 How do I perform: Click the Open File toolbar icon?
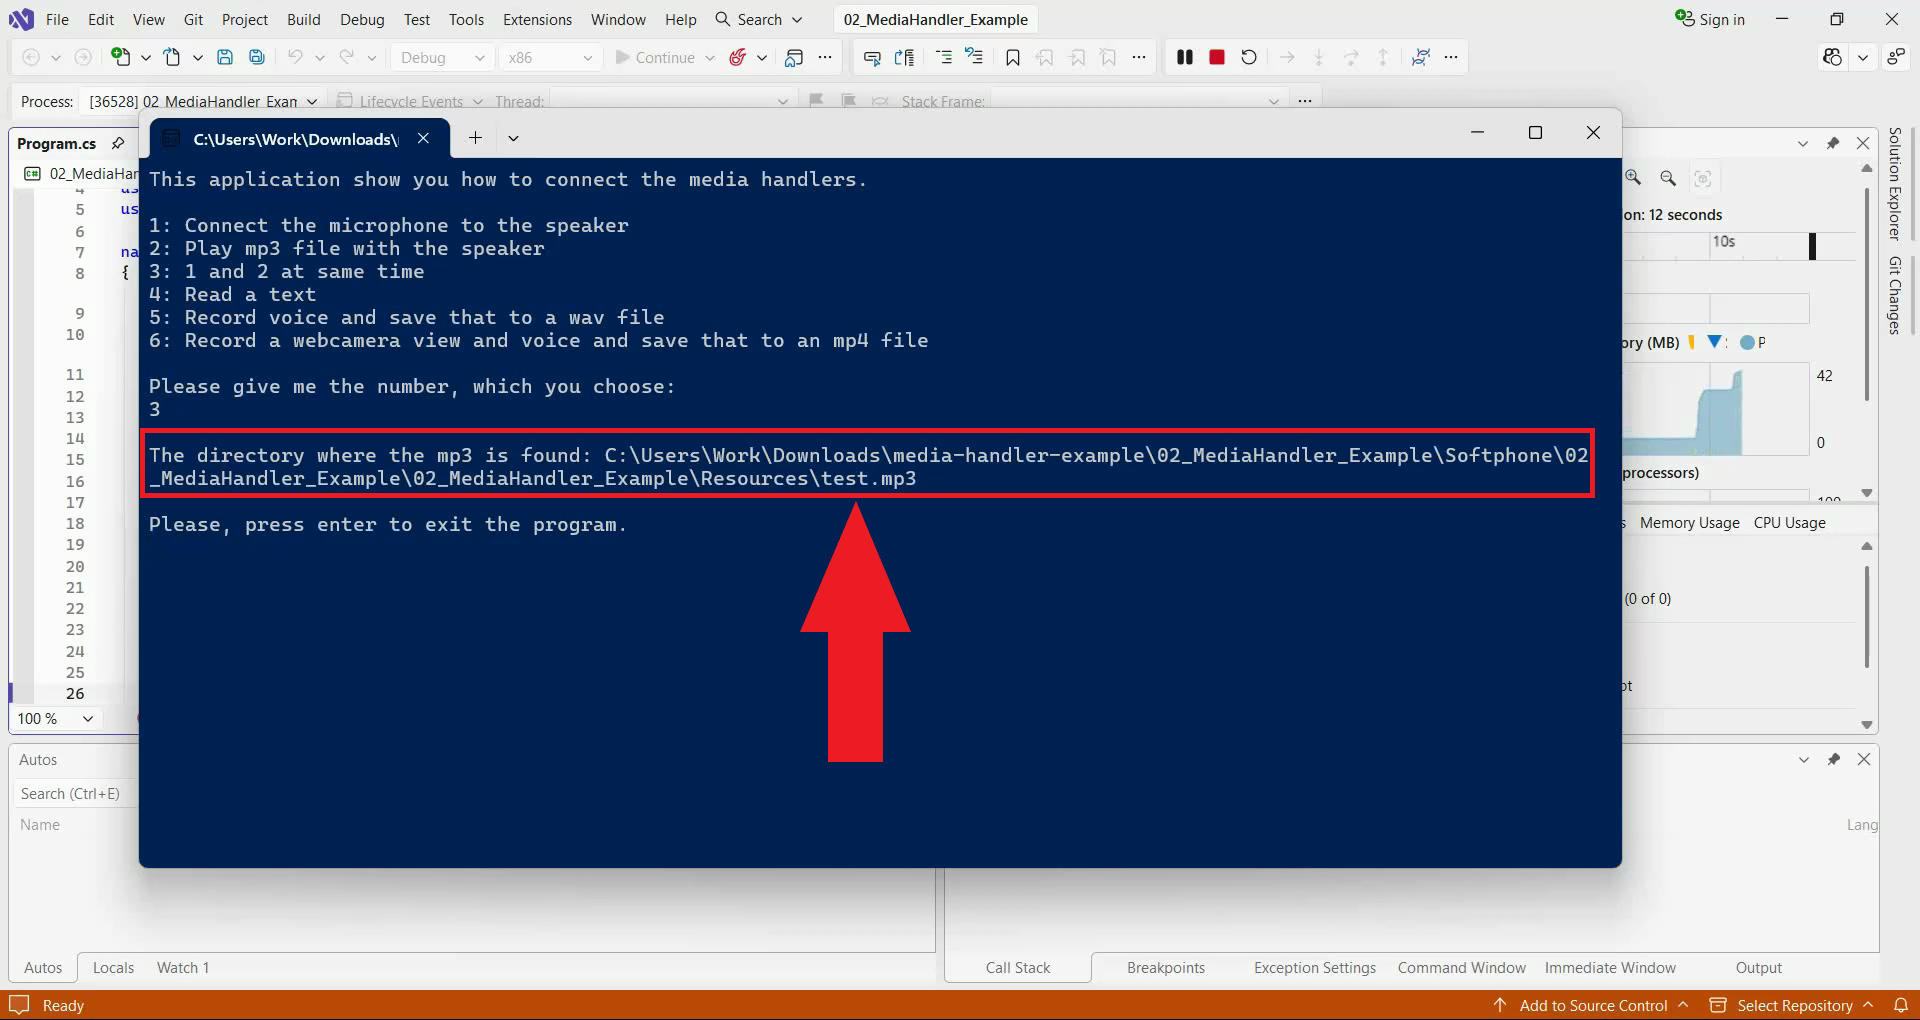tap(172, 57)
